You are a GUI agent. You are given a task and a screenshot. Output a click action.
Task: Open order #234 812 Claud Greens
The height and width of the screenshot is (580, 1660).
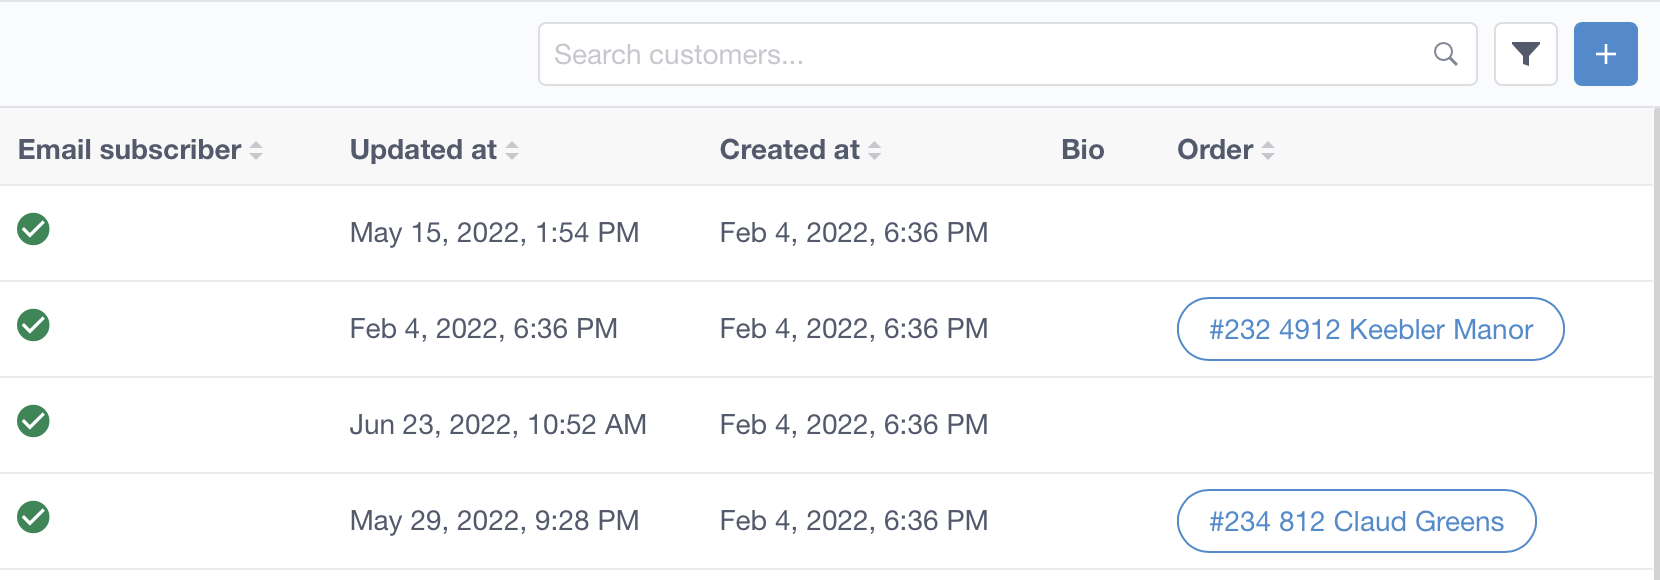[x=1356, y=521]
